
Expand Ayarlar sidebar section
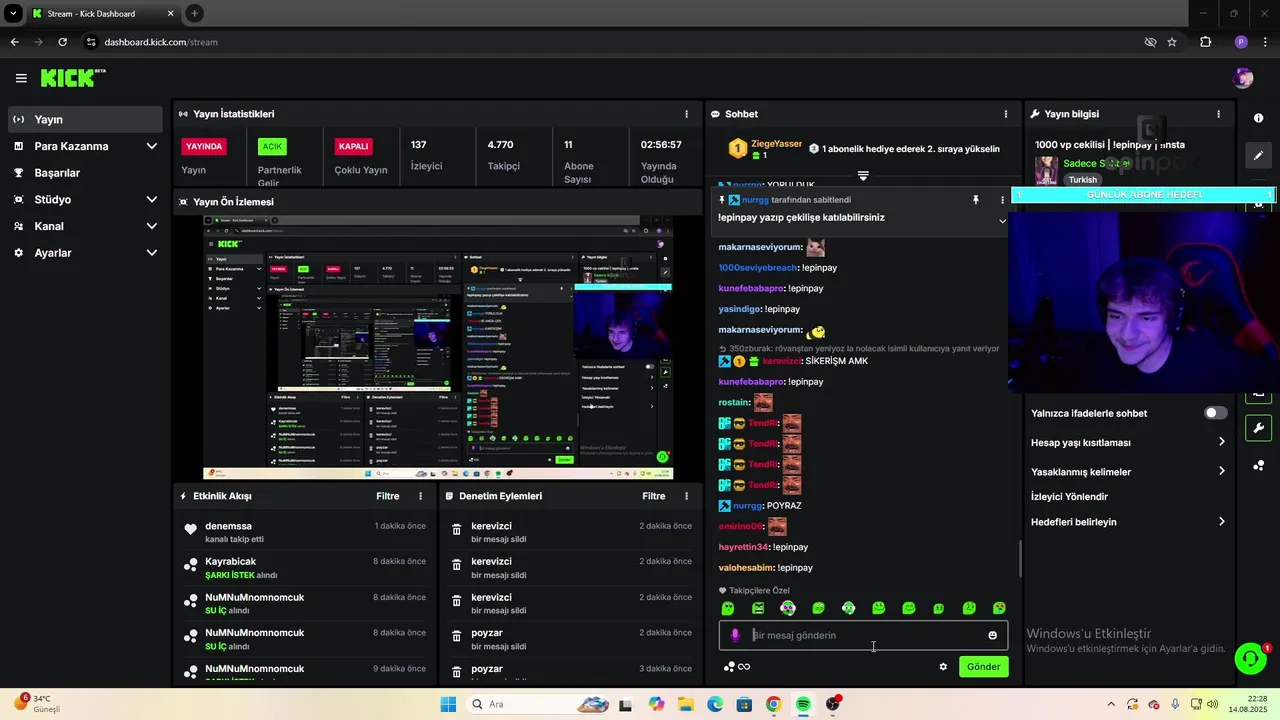[x=152, y=253]
